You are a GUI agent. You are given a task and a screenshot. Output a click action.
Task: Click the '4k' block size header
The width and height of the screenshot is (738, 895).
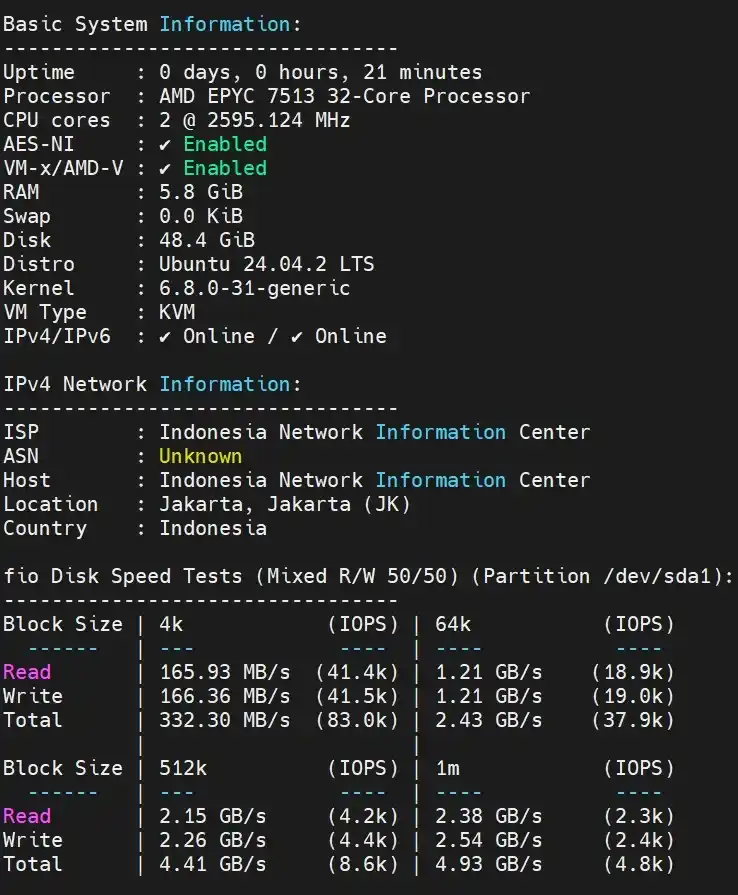pos(171,624)
